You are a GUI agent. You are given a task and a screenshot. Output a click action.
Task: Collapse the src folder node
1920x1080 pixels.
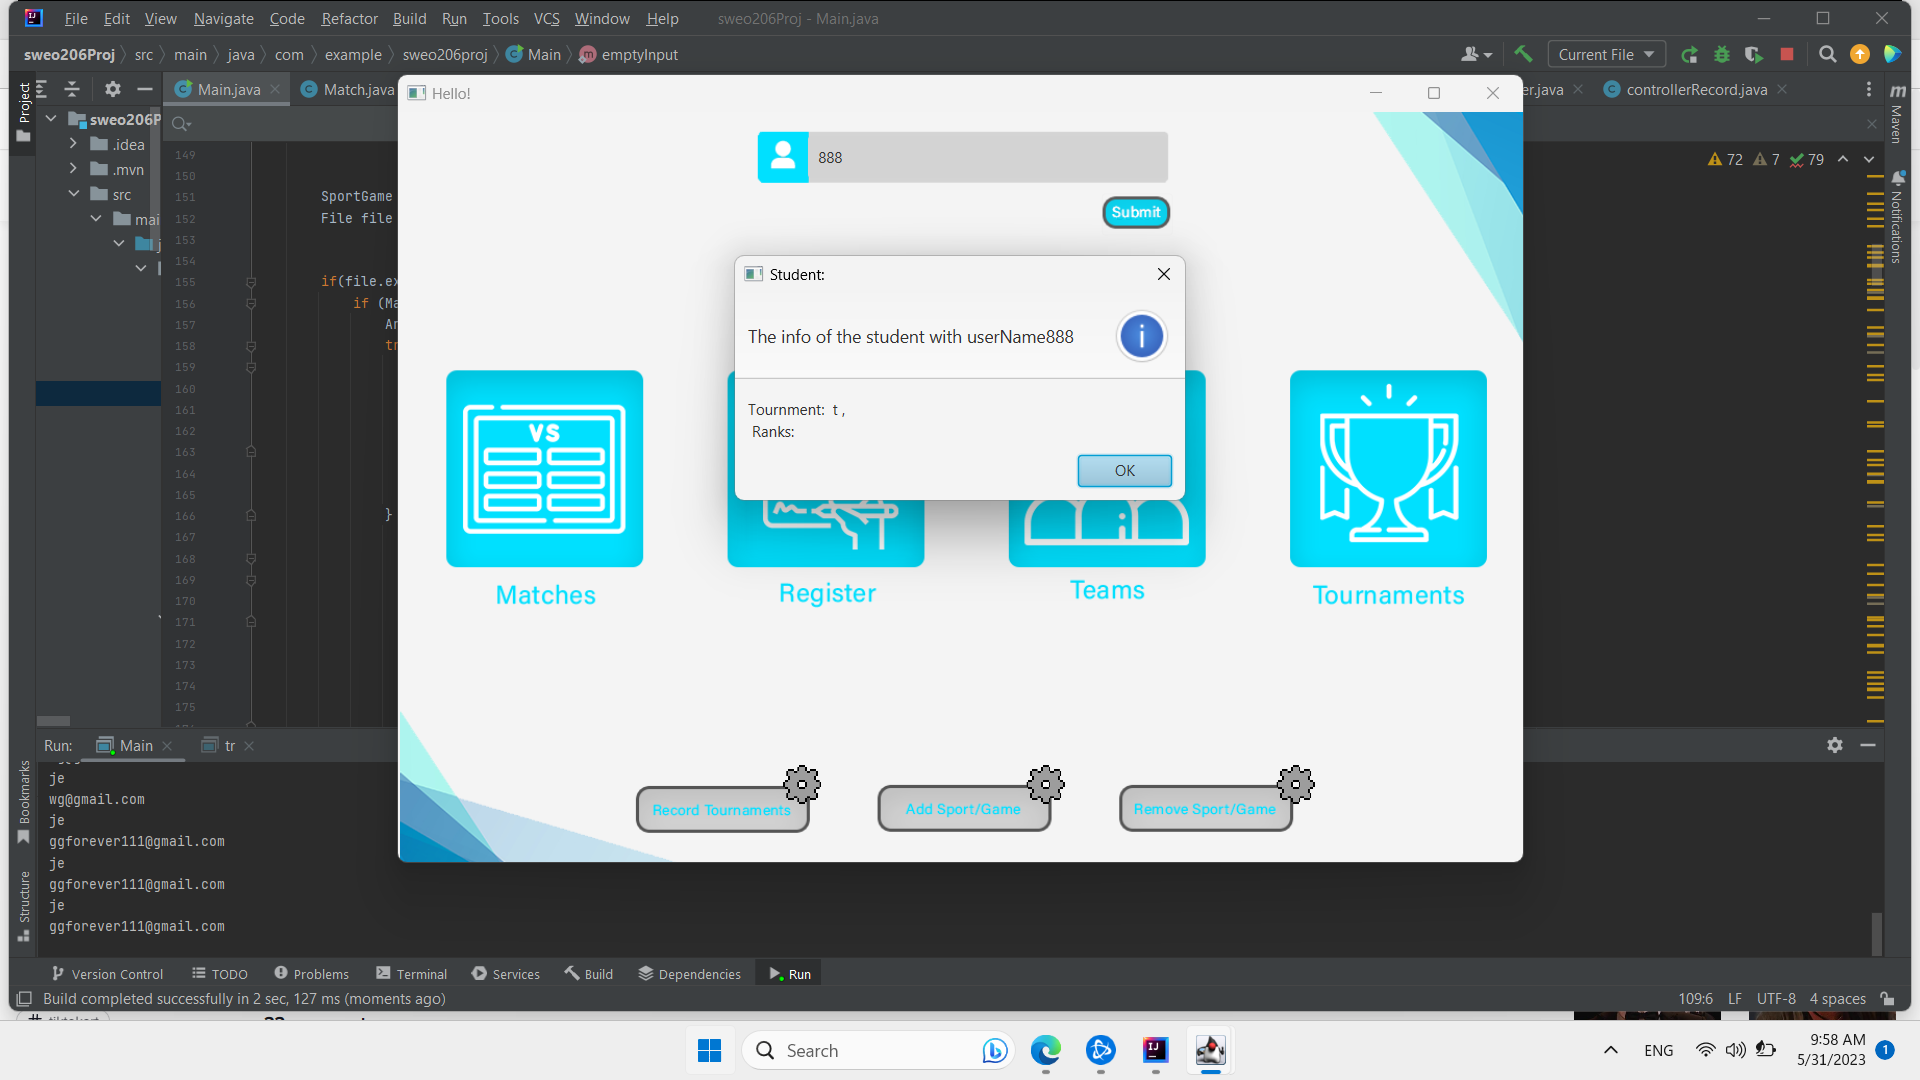[73, 194]
